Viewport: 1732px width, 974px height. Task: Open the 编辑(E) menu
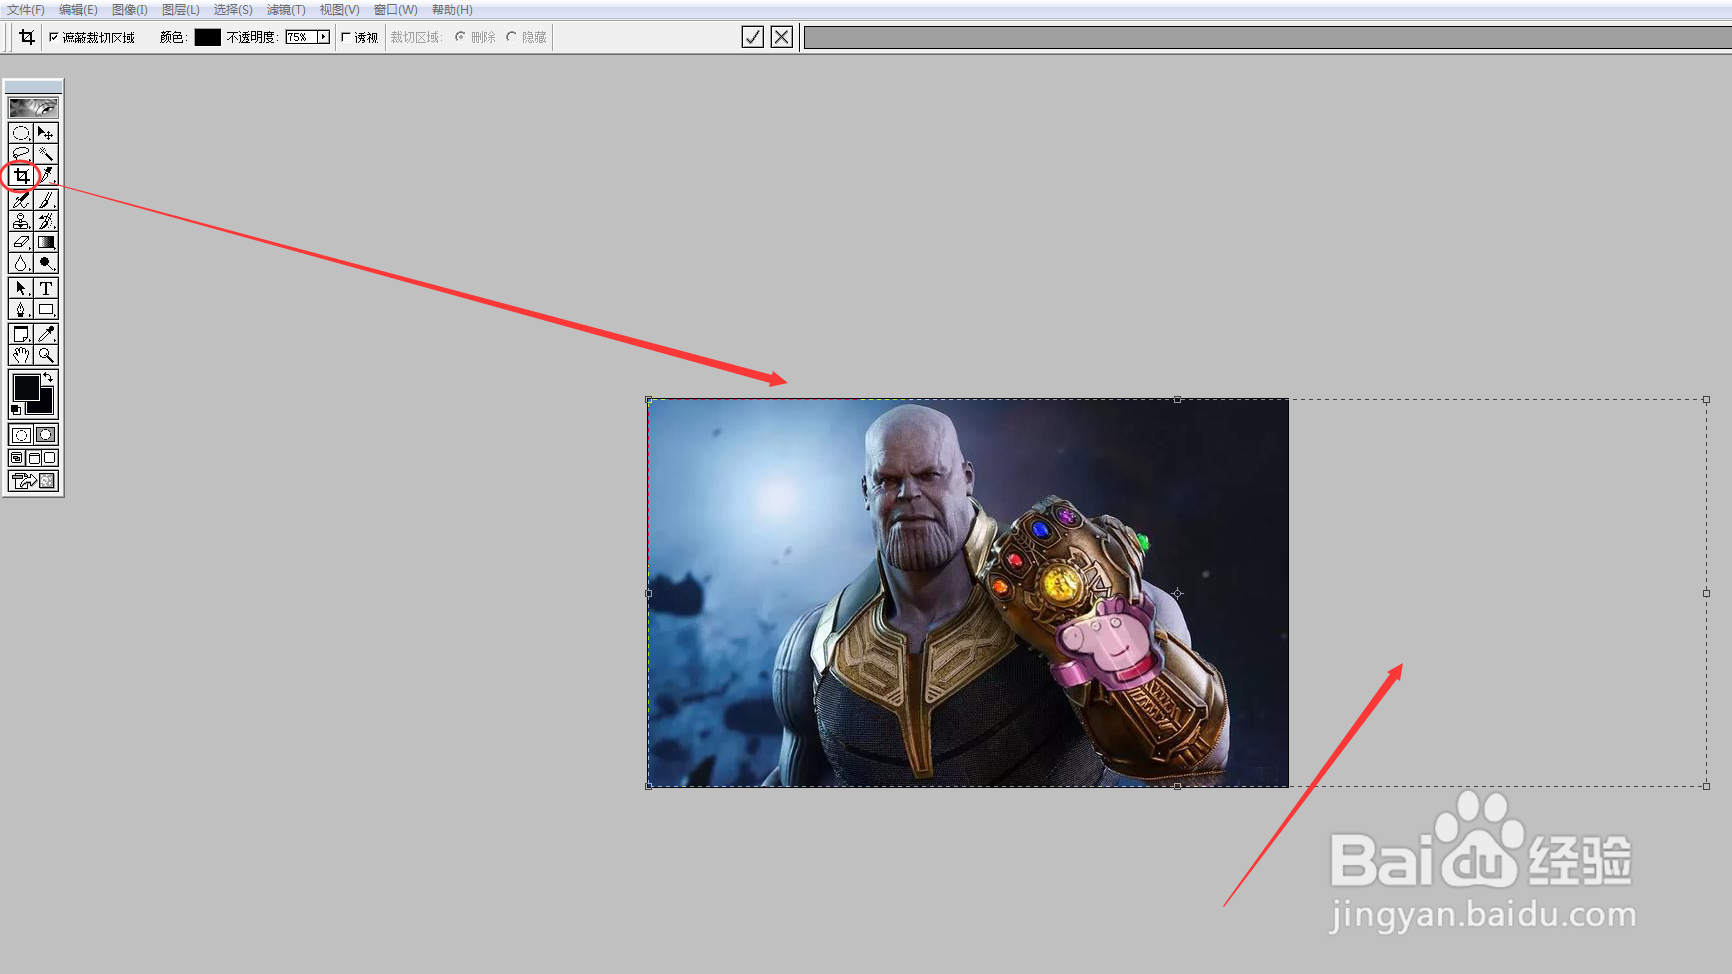pos(78,10)
